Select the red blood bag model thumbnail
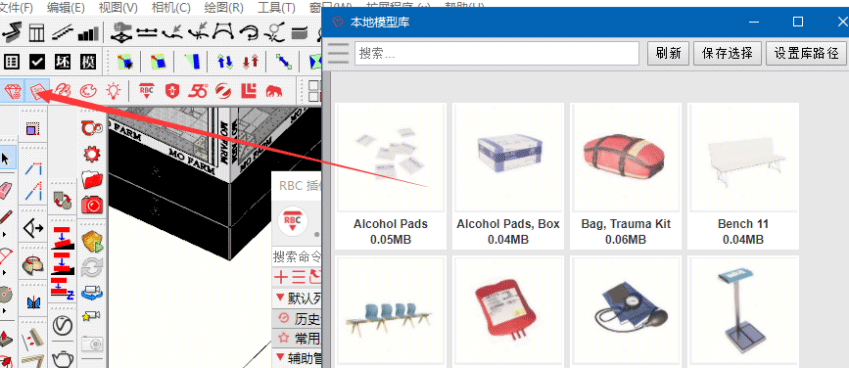The image size is (849, 368). [x=508, y=312]
